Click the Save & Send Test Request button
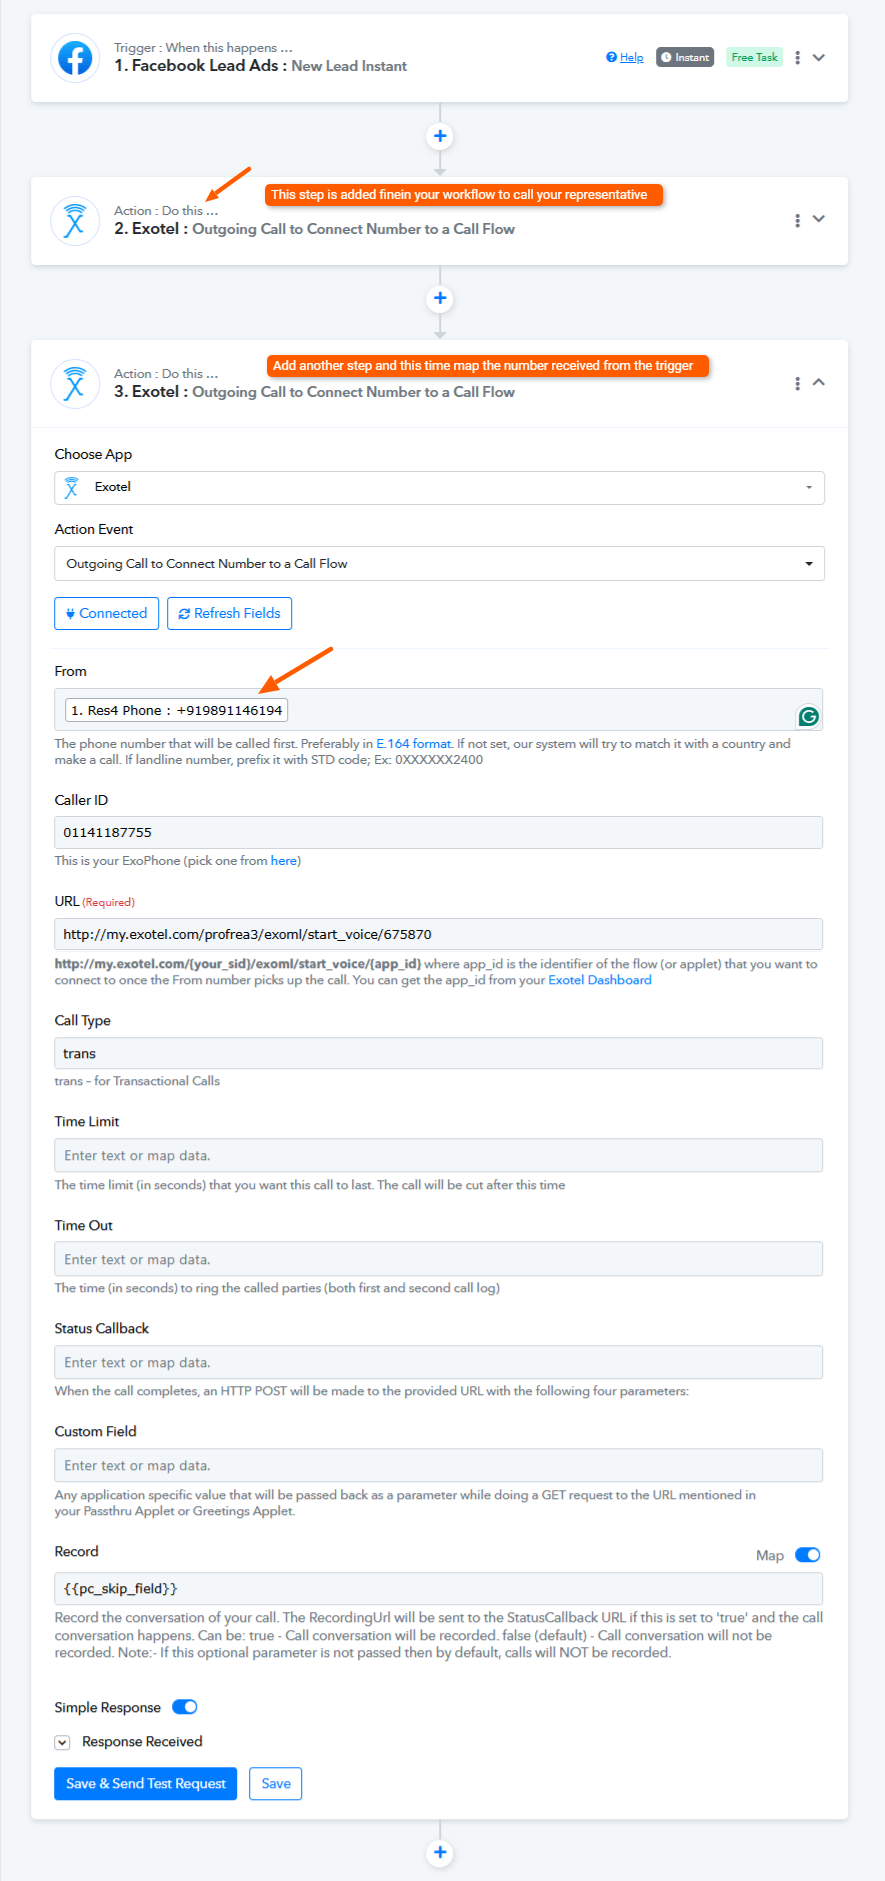Screen dimensions: 885x1881 (145, 1783)
